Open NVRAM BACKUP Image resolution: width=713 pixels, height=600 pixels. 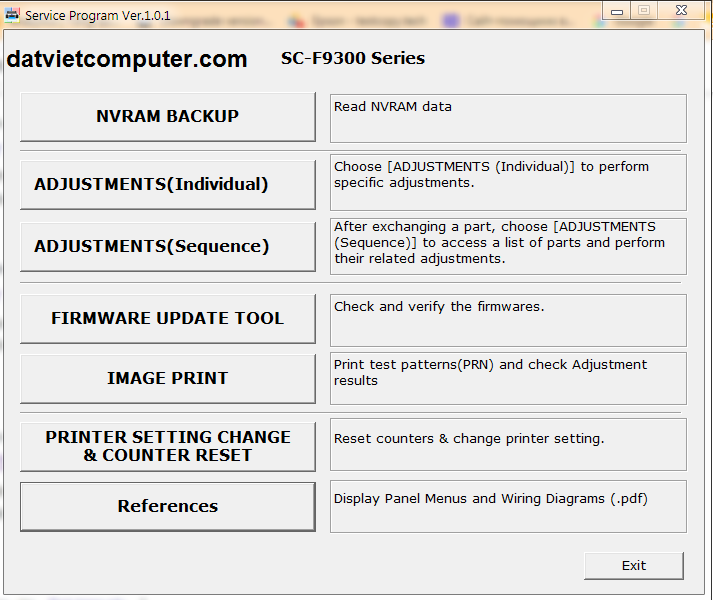point(167,117)
